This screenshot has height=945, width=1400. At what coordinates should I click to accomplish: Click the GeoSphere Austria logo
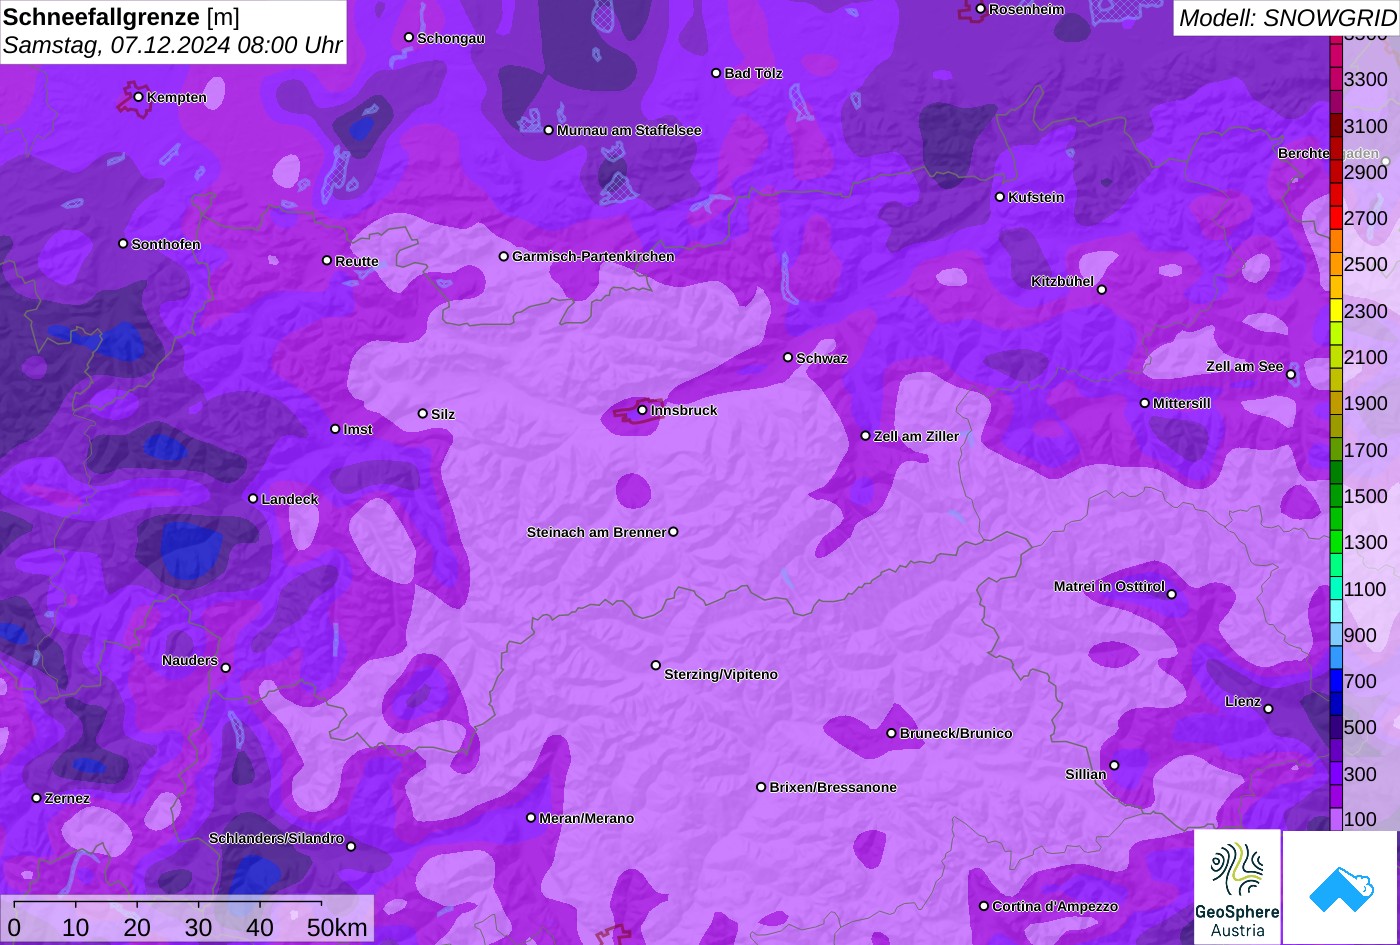[1237, 887]
